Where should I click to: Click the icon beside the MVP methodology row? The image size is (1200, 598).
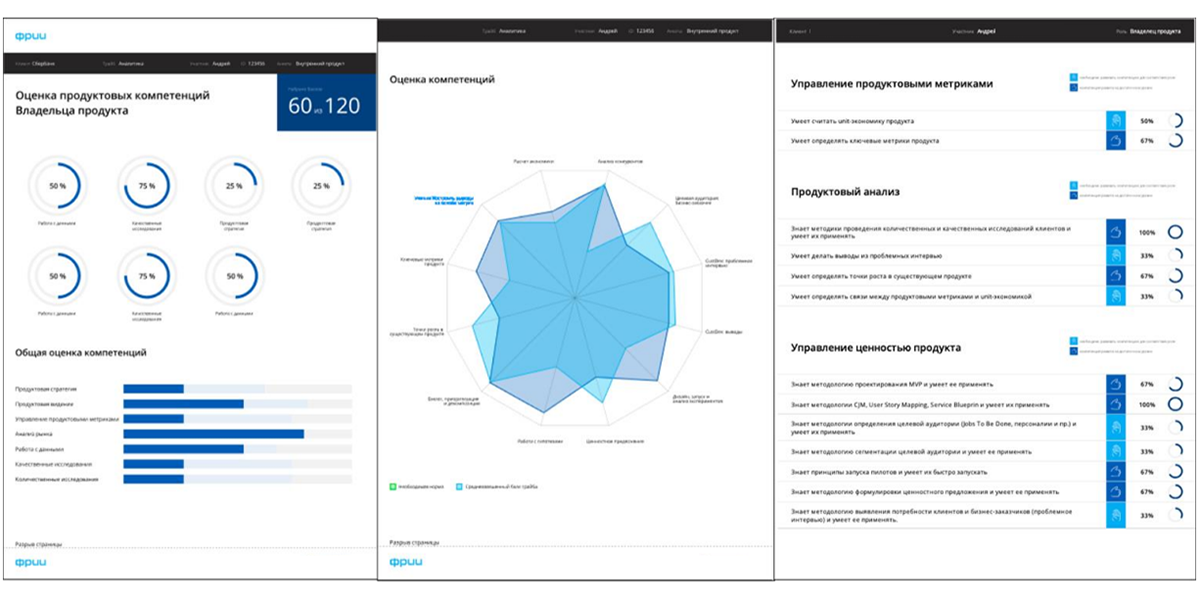point(1116,383)
